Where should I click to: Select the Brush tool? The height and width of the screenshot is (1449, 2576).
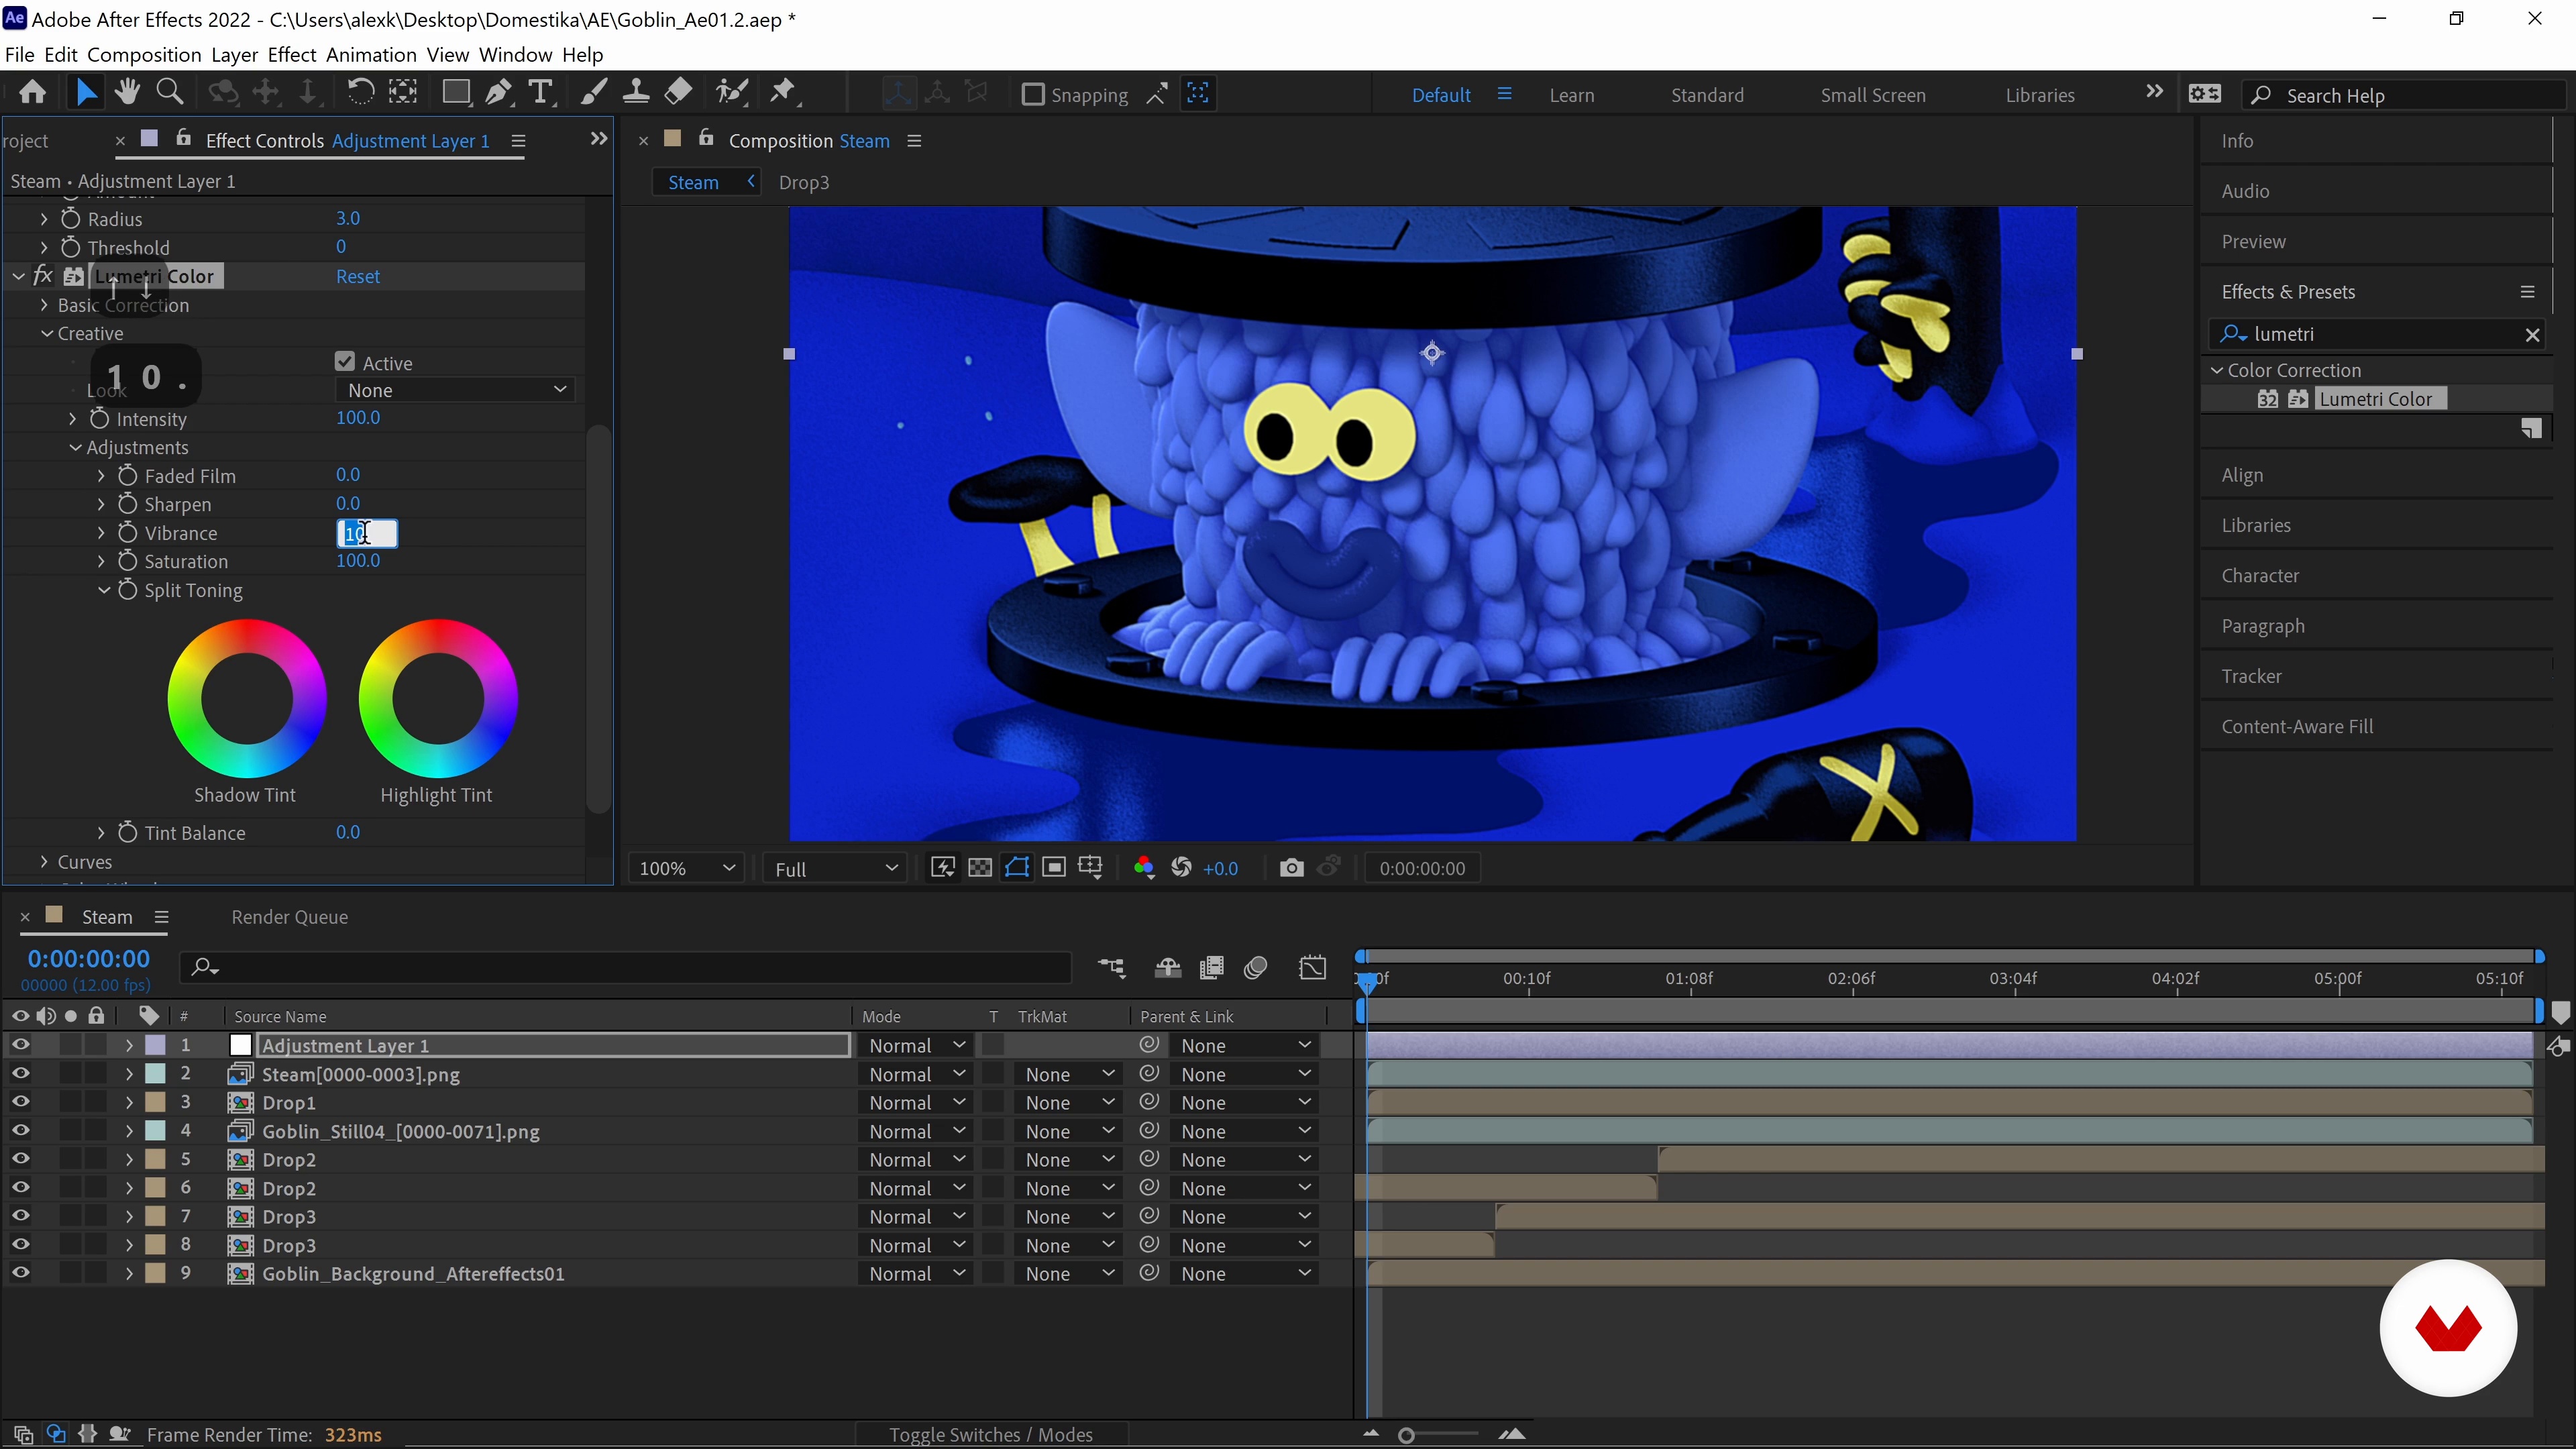pyautogui.click(x=594, y=93)
